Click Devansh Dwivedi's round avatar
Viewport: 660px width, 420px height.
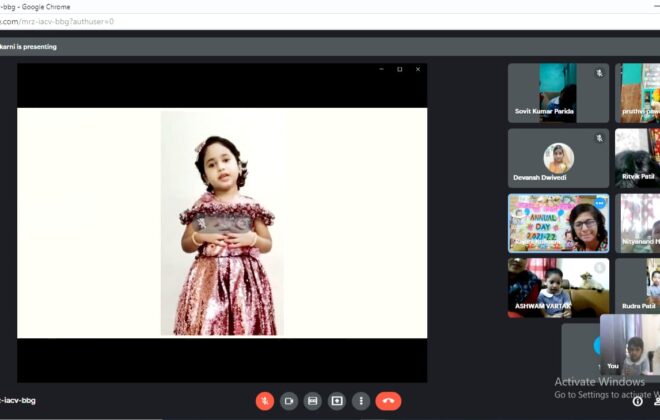click(x=558, y=158)
